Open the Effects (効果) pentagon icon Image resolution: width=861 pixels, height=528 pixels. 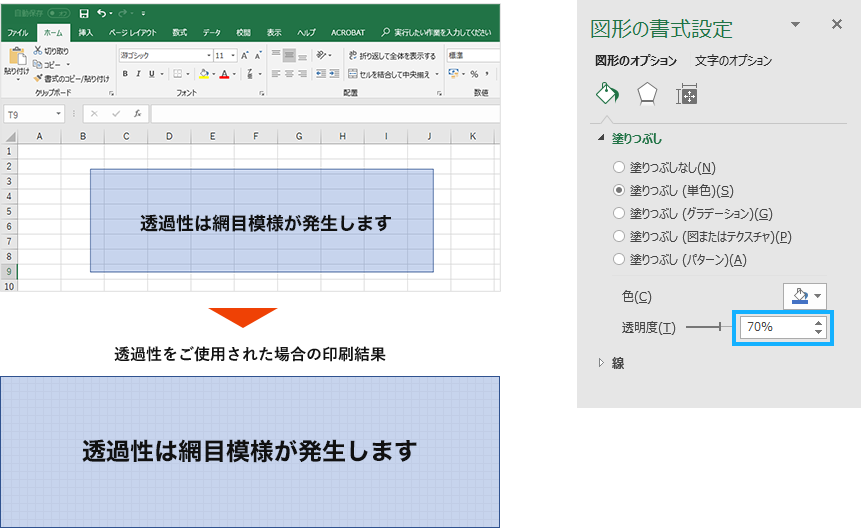647,94
